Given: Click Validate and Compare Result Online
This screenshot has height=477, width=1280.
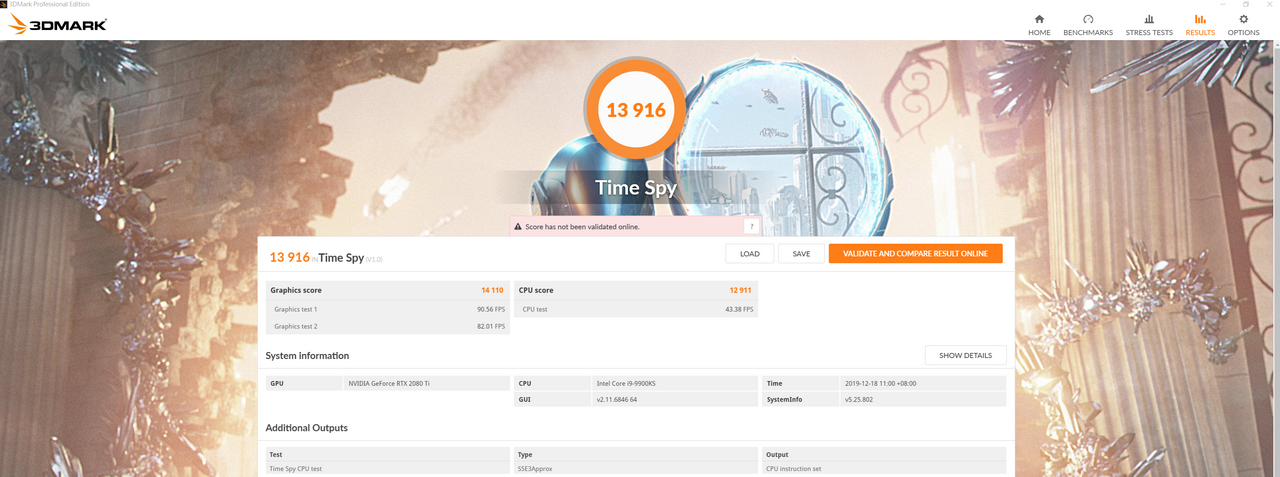Looking at the screenshot, I should [915, 254].
